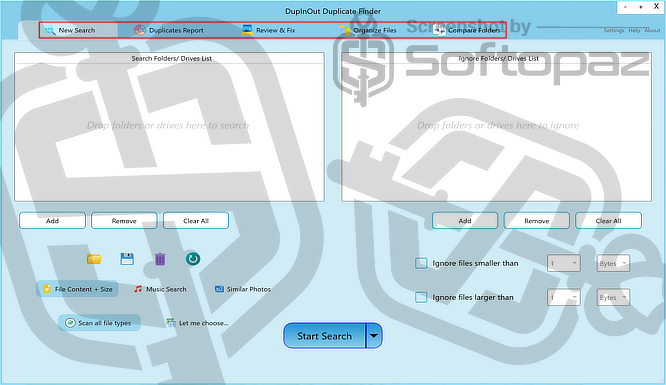This screenshot has width=666, height=385.
Task: Enable Ignore files larger than checkbox
Action: [x=421, y=297]
